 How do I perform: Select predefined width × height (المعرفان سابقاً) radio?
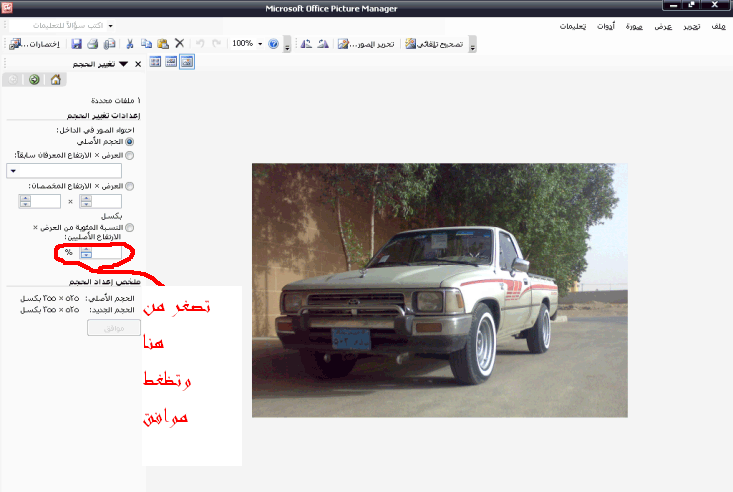129,155
